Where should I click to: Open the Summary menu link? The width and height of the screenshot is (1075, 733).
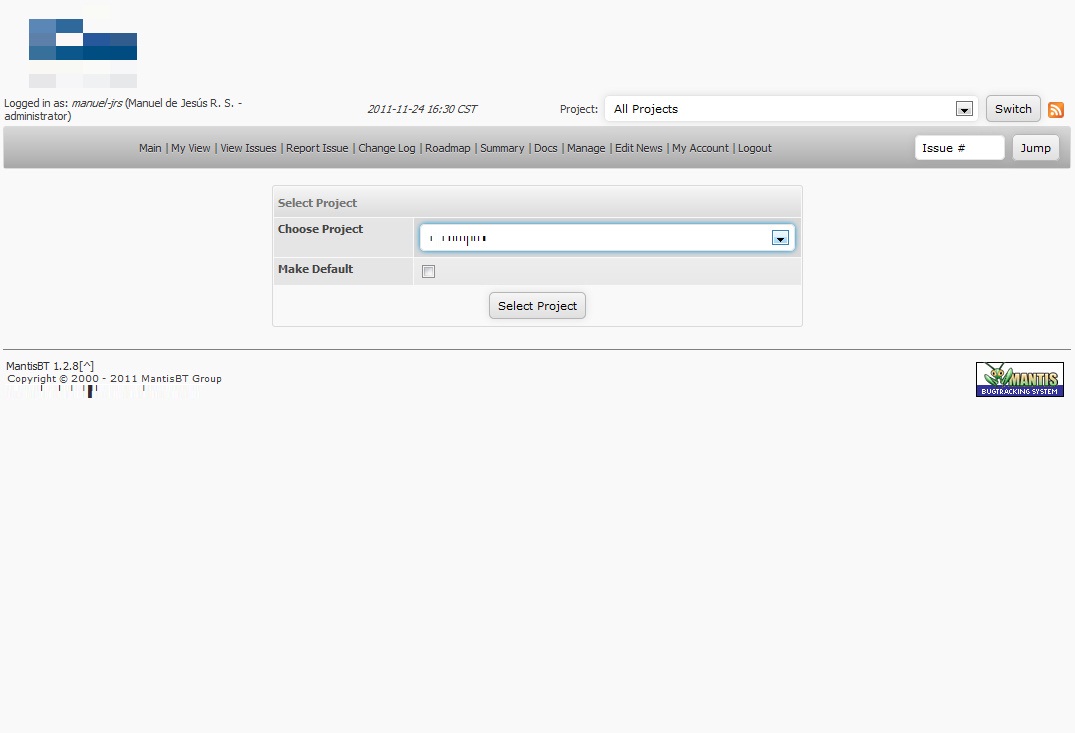click(502, 148)
